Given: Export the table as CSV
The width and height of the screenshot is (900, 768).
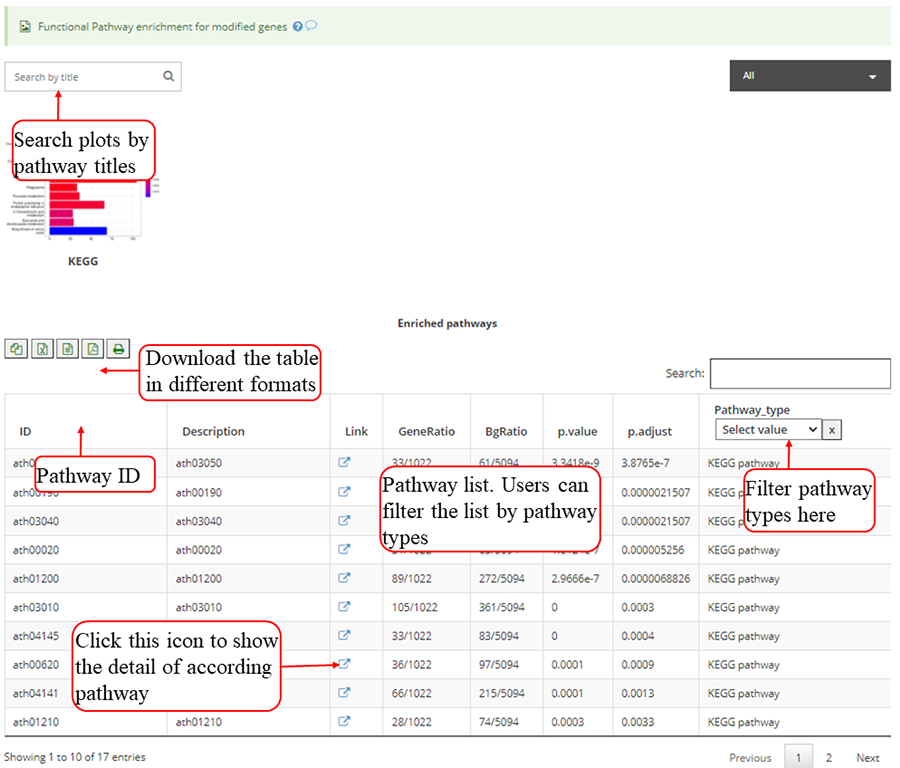Looking at the screenshot, I should 68,349.
